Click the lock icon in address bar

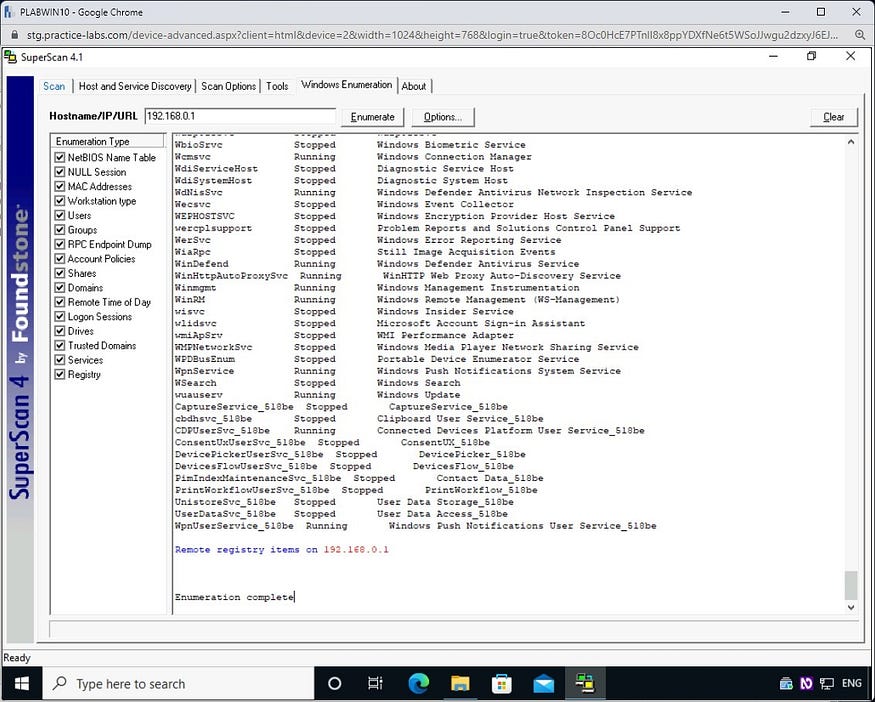[x=15, y=35]
